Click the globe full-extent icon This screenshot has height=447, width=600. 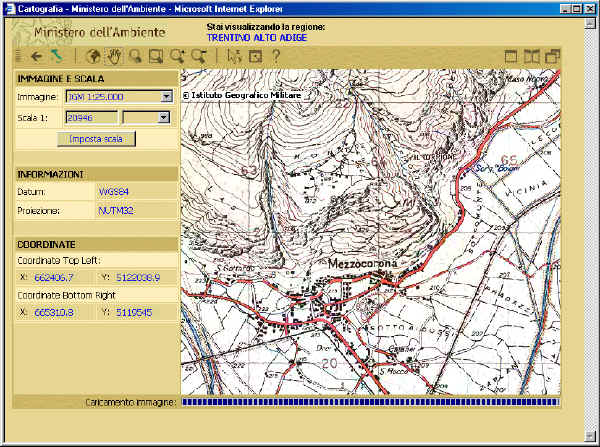pos(93,57)
